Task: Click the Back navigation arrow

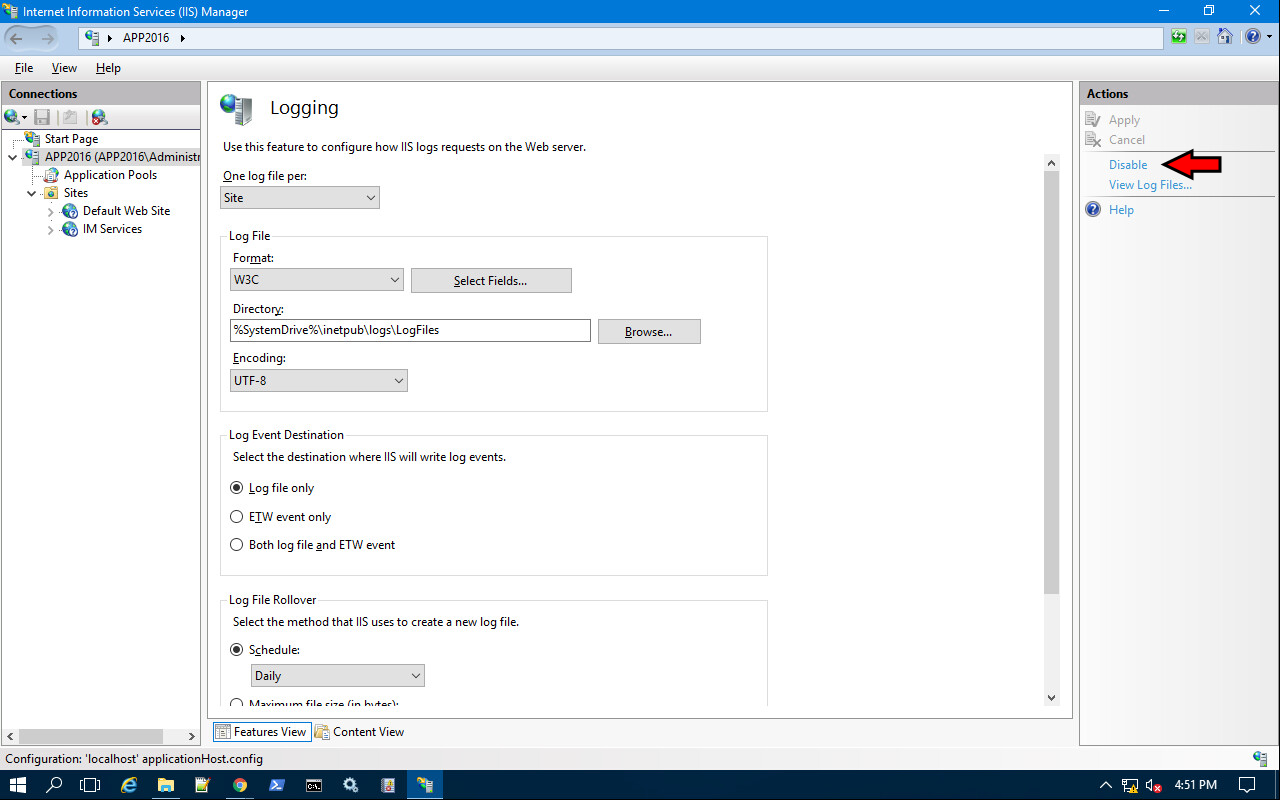Action: point(17,38)
